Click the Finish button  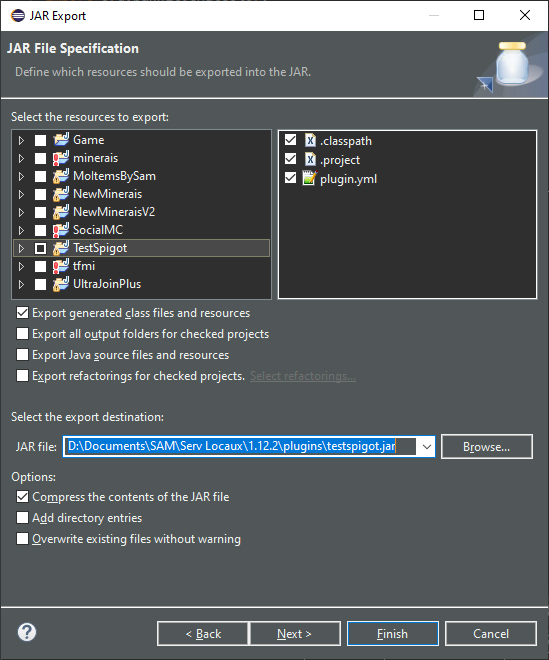pyautogui.click(x=392, y=633)
